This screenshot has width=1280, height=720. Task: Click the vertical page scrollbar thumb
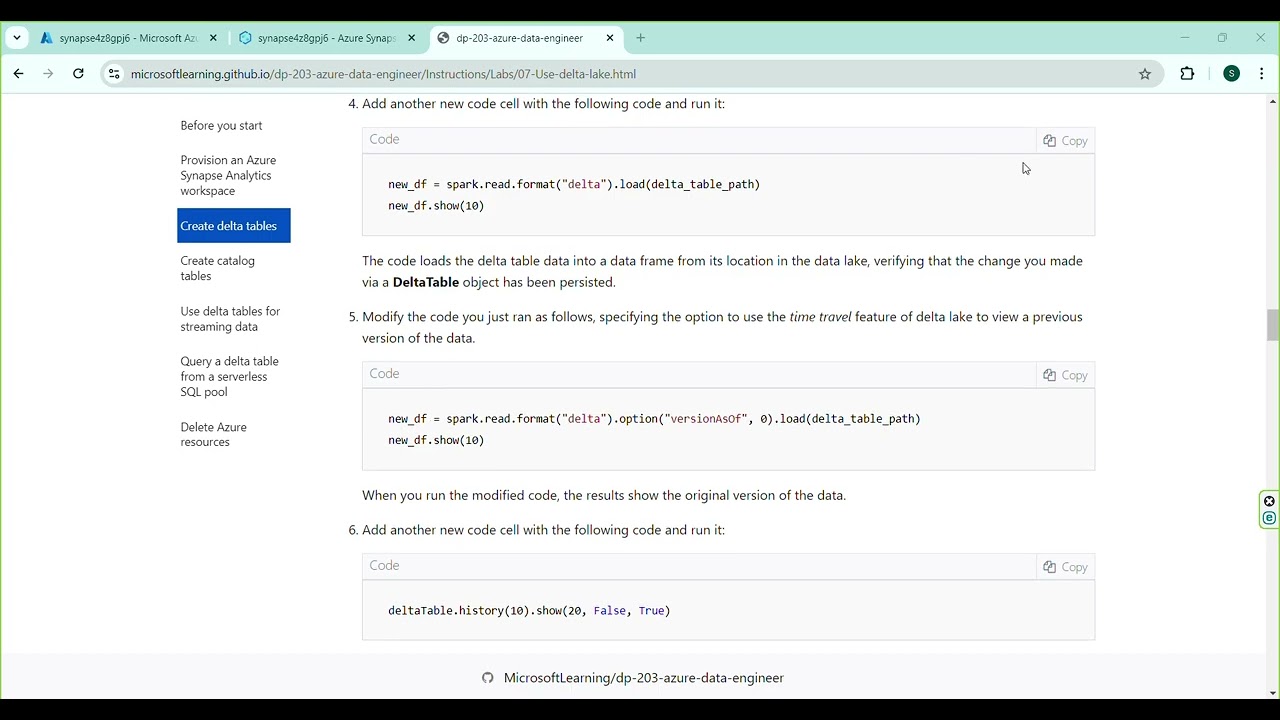[1272, 325]
